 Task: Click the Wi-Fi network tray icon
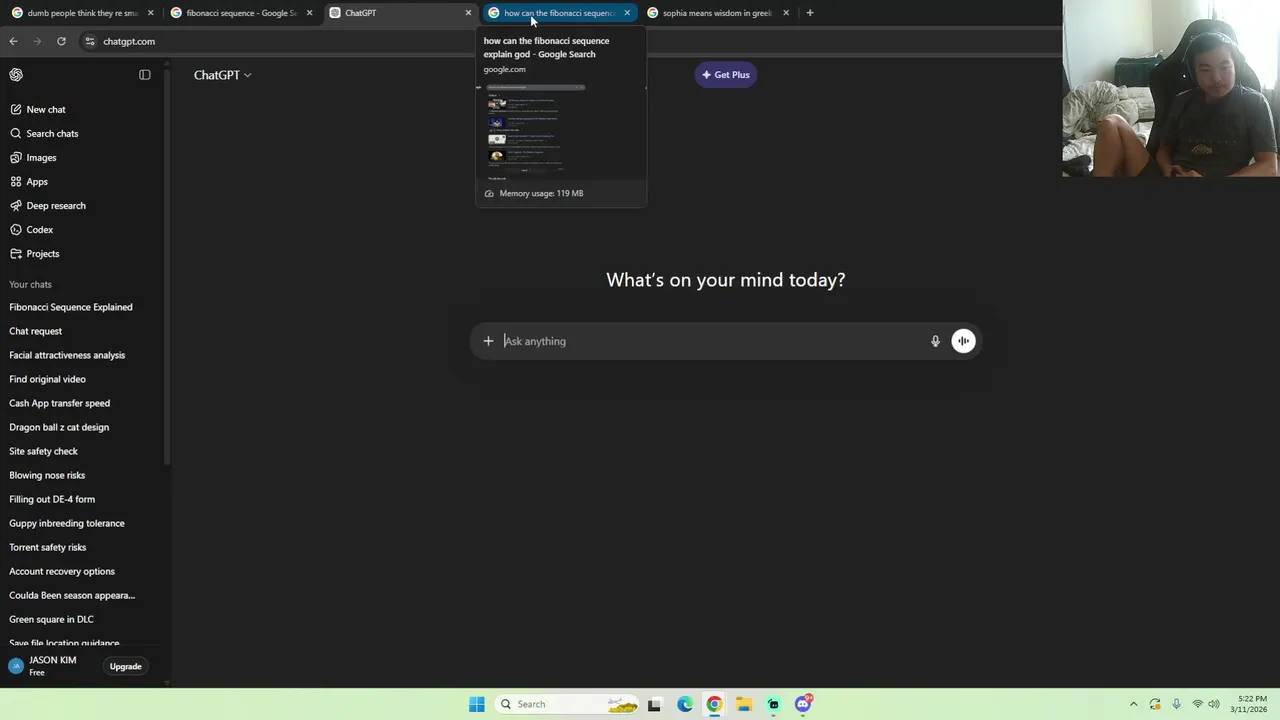(x=1197, y=704)
